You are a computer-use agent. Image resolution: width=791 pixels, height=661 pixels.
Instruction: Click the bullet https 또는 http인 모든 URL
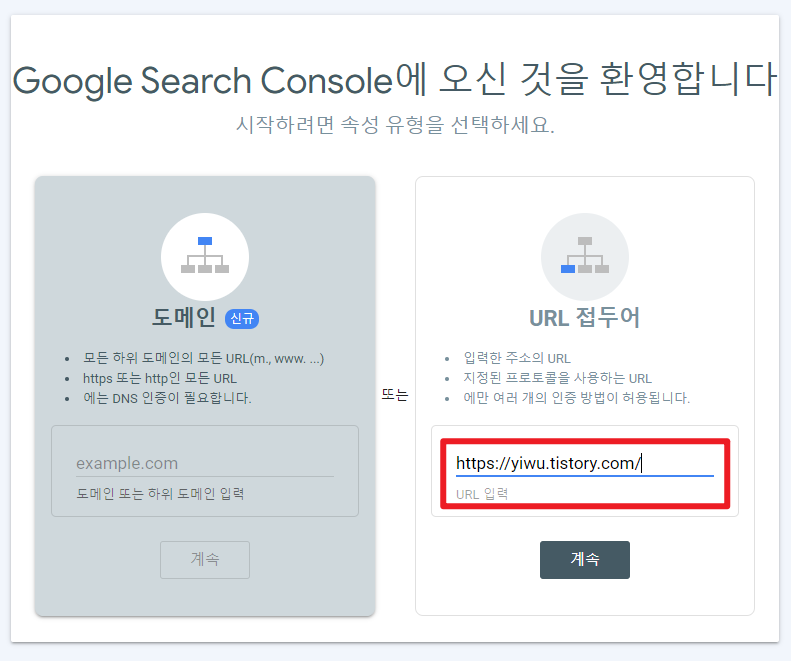coord(159,378)
